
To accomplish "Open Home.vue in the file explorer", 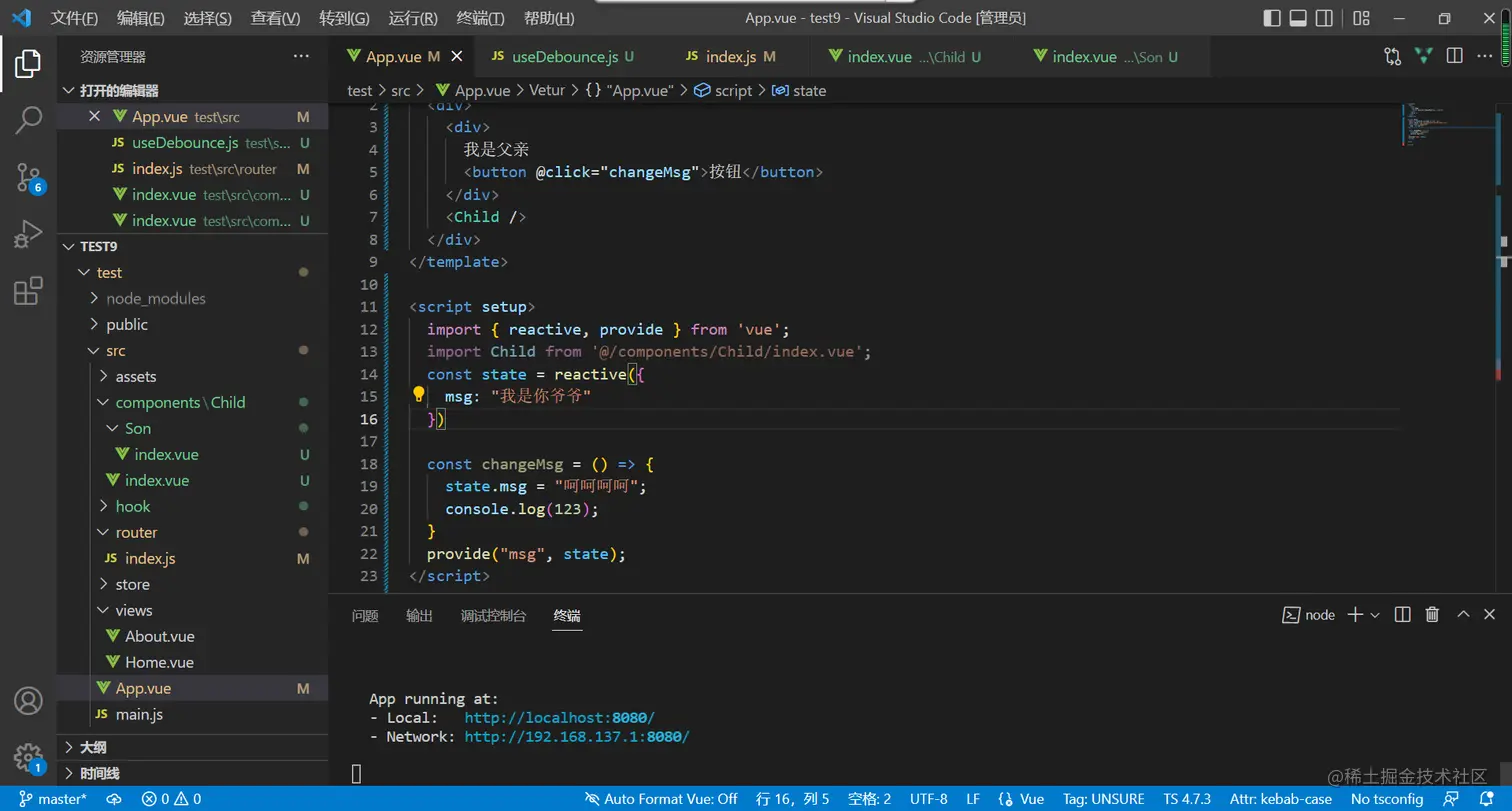I will click(159, 662).
